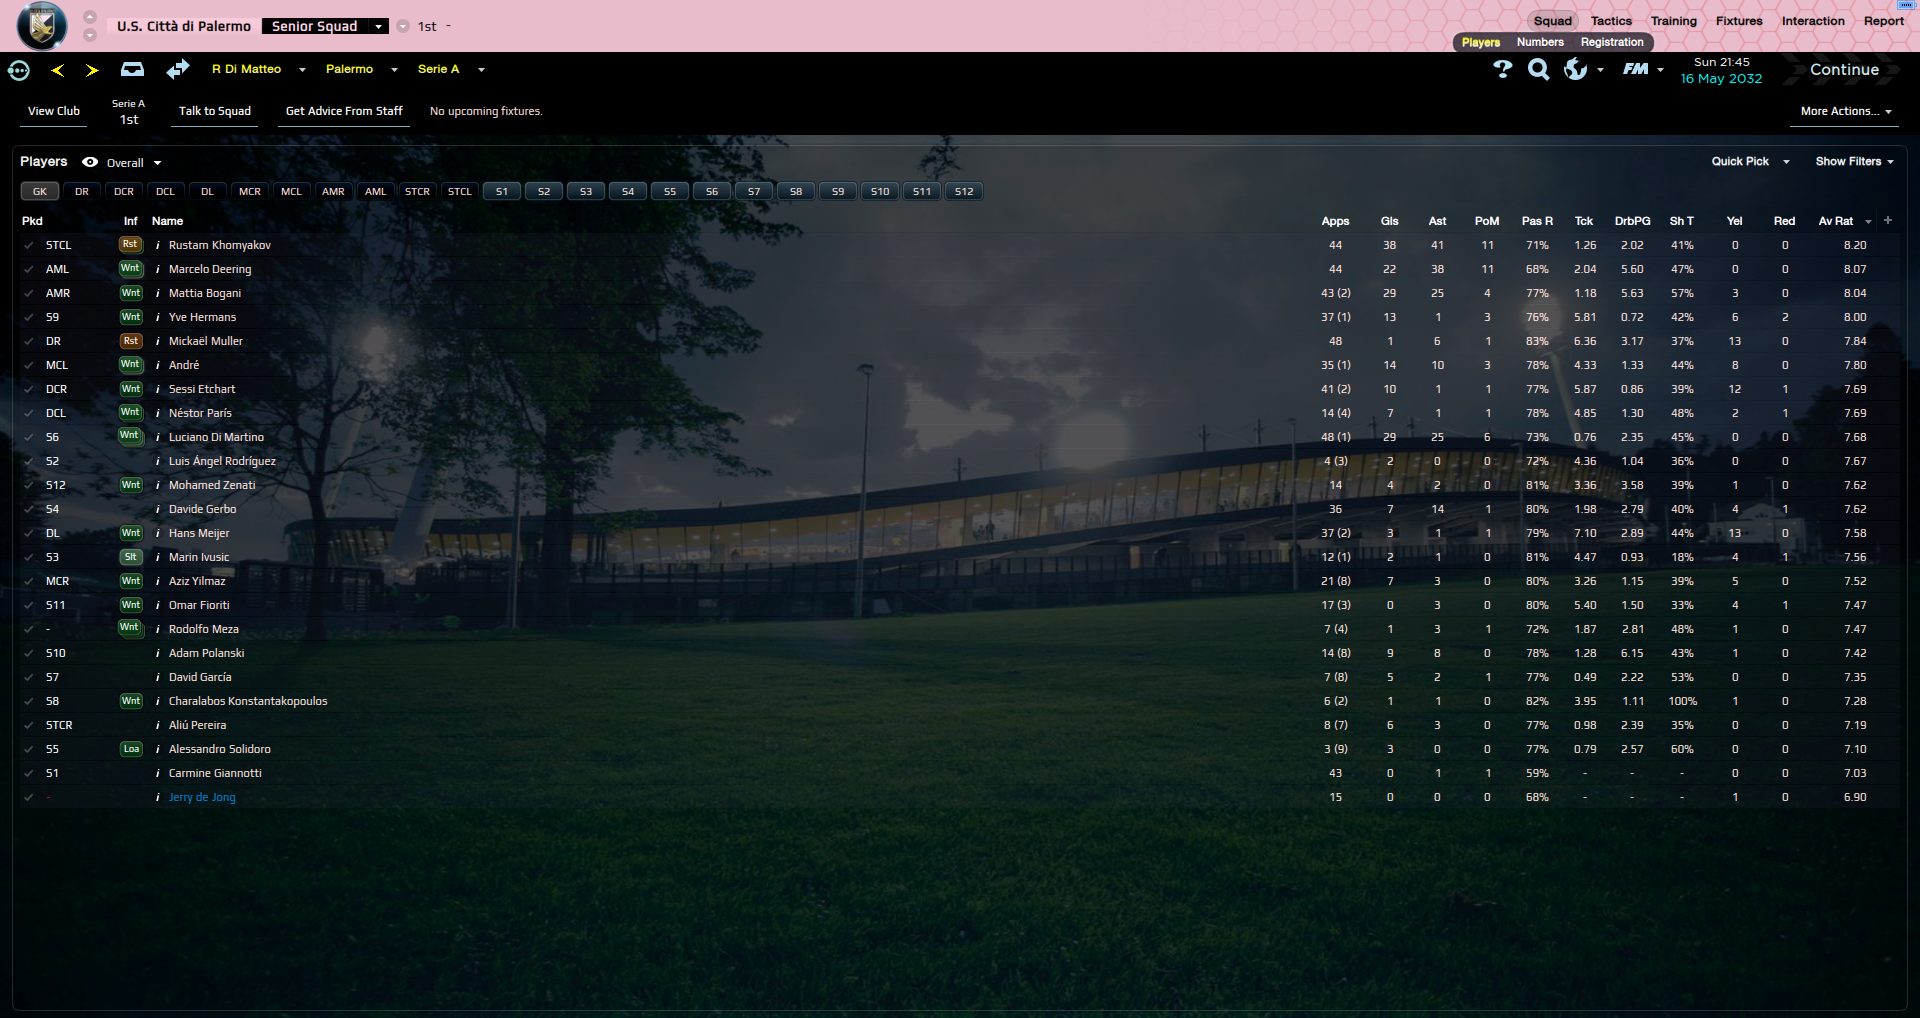The height and width of the screenshot is (1018, 1920).
Task: Select the Numbers sub-tab
Action: click(1540, 42)
